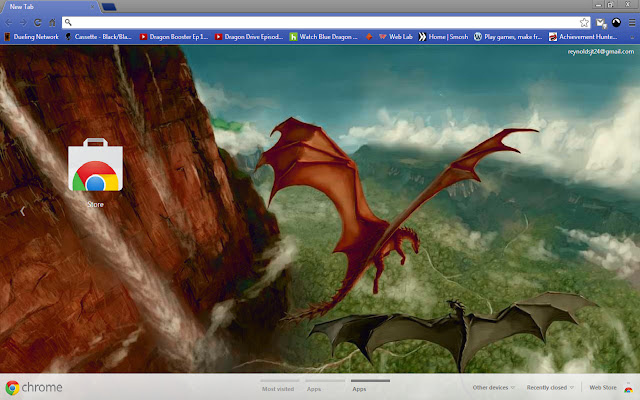Image resolution: width=640 pixels, height=400 pixels.
Task: Click the Chrome logo in the footer
Action: point(34,387)
